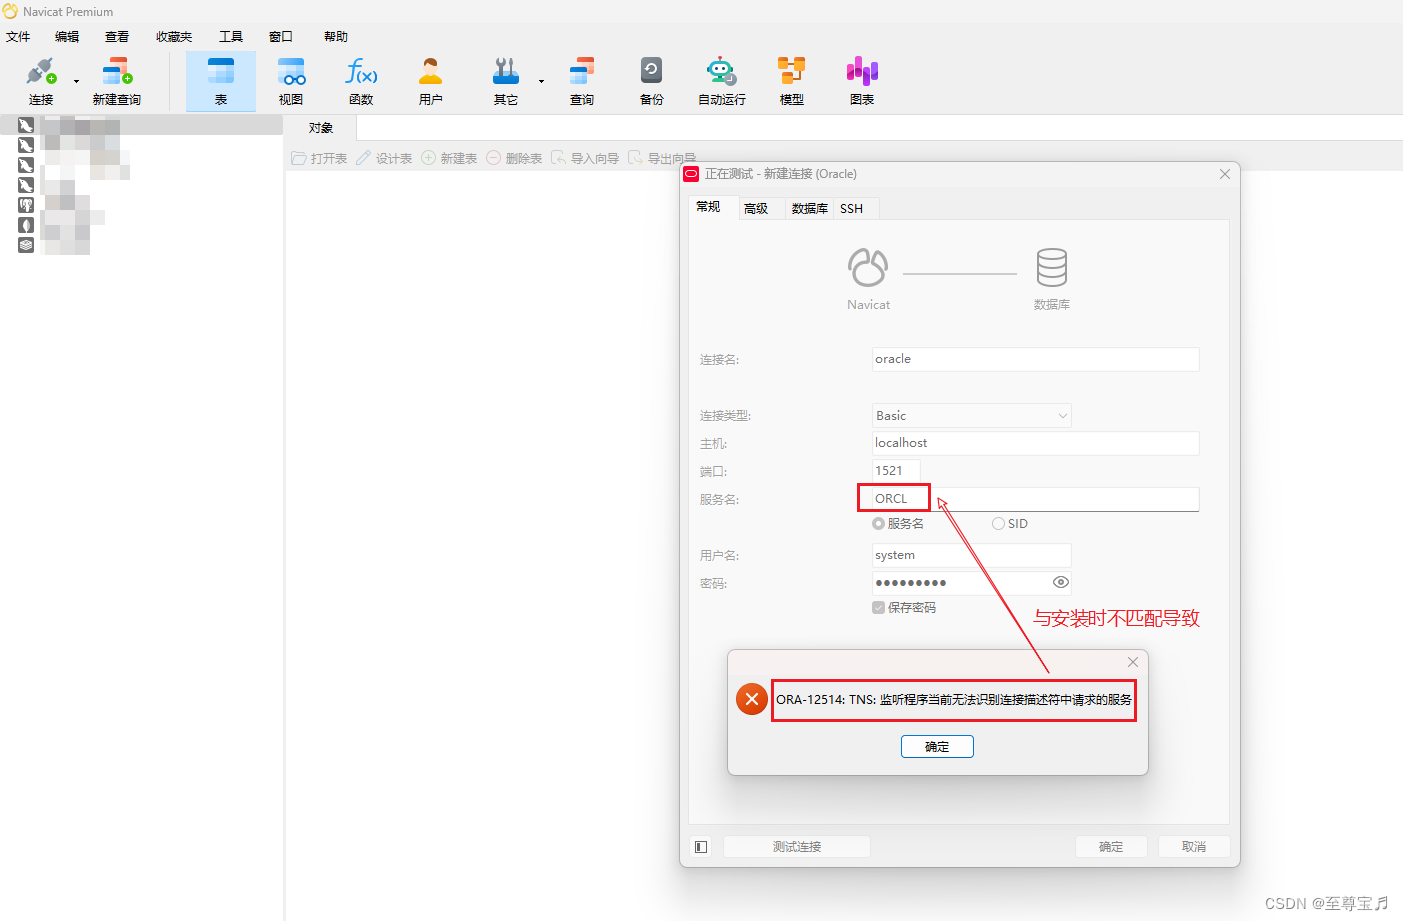Image resolution: width=1403 pixels, height=921 pixels.
Task: Click the username field containing system
Action: pyautogui.click(x=971, y=555)
